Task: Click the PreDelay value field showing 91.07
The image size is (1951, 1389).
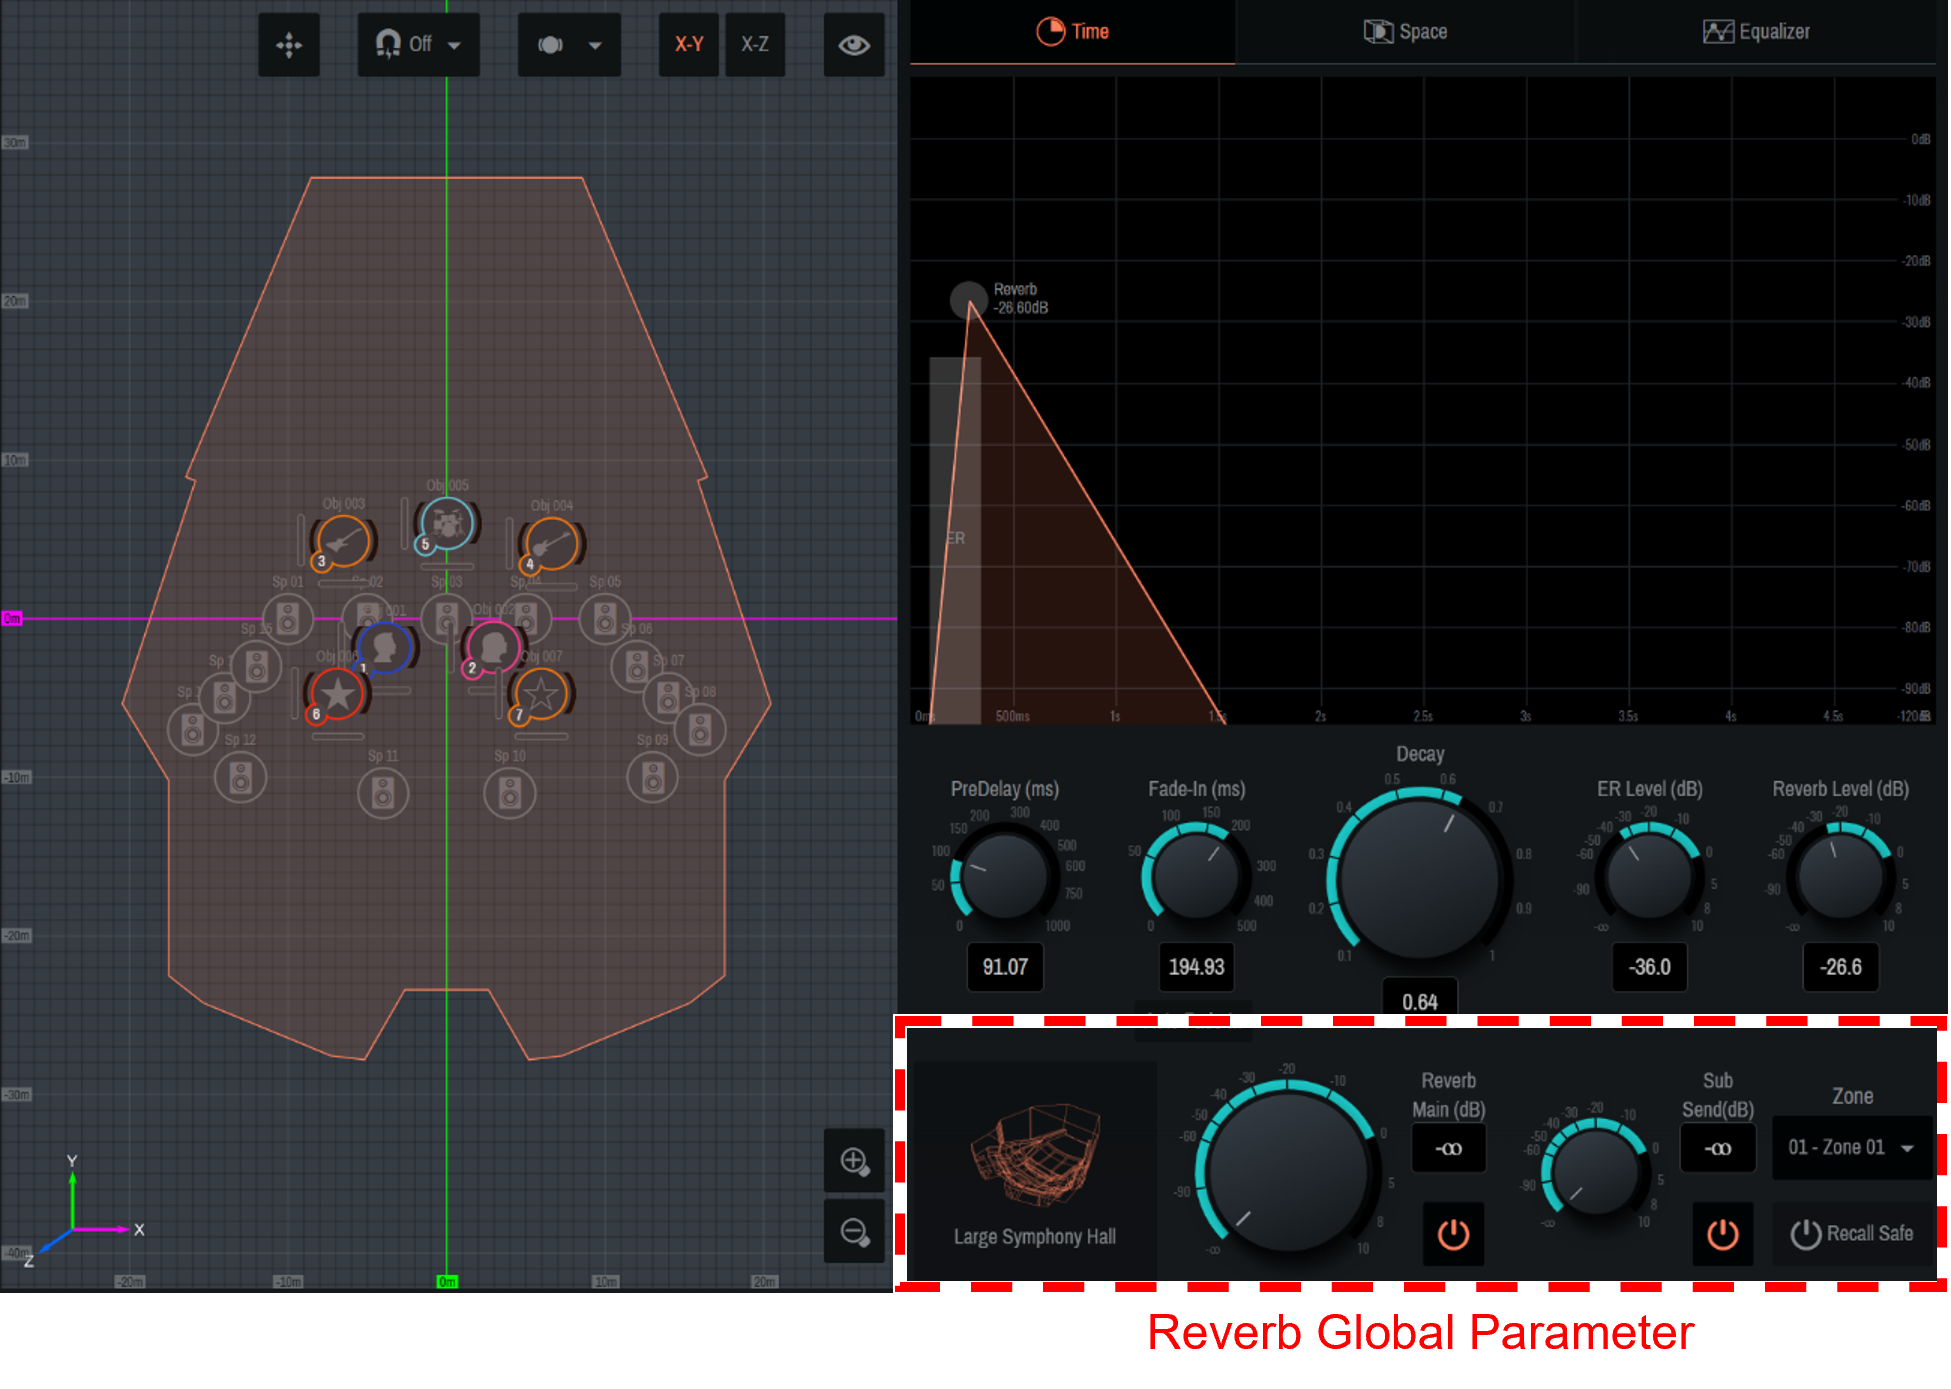Action: coord(1004,967)
